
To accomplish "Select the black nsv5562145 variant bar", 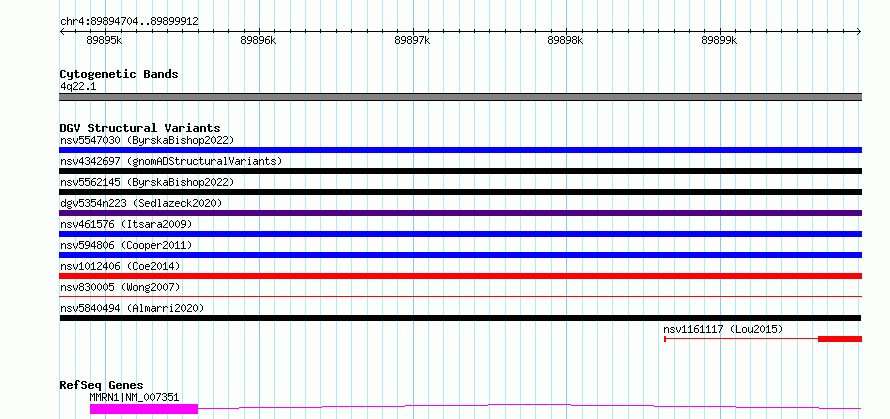I will (460, 192).
